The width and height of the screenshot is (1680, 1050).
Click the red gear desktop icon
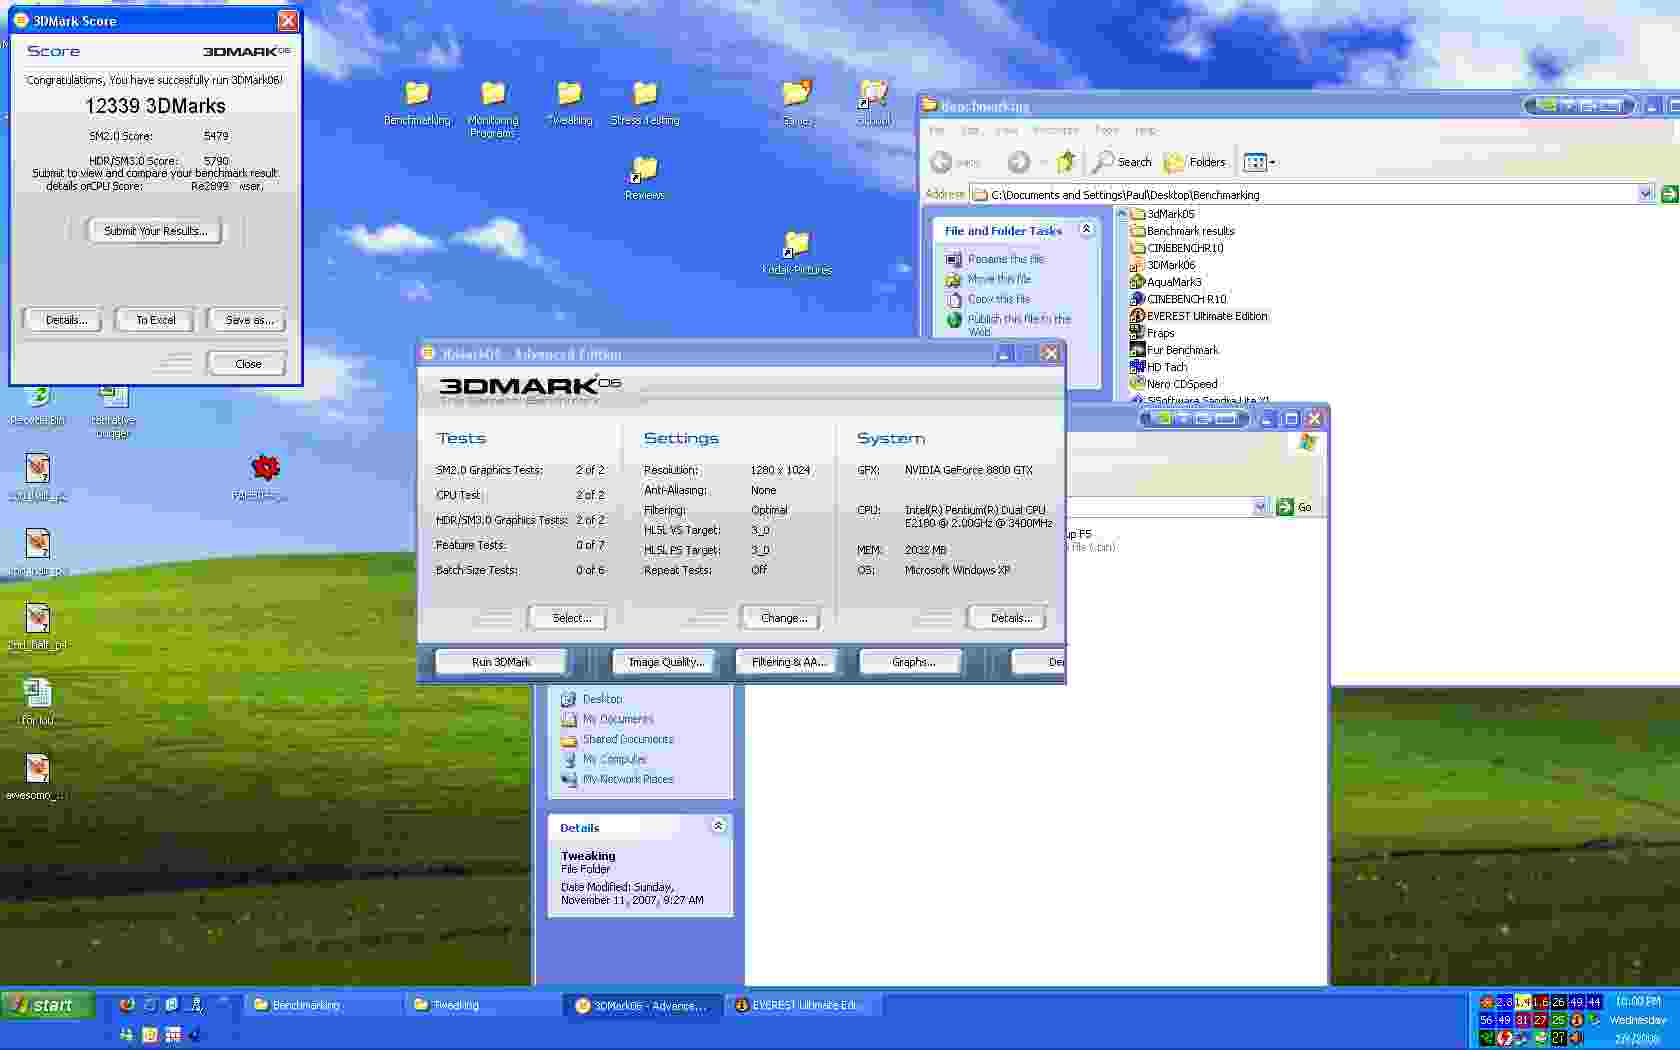tap(265, 467)
